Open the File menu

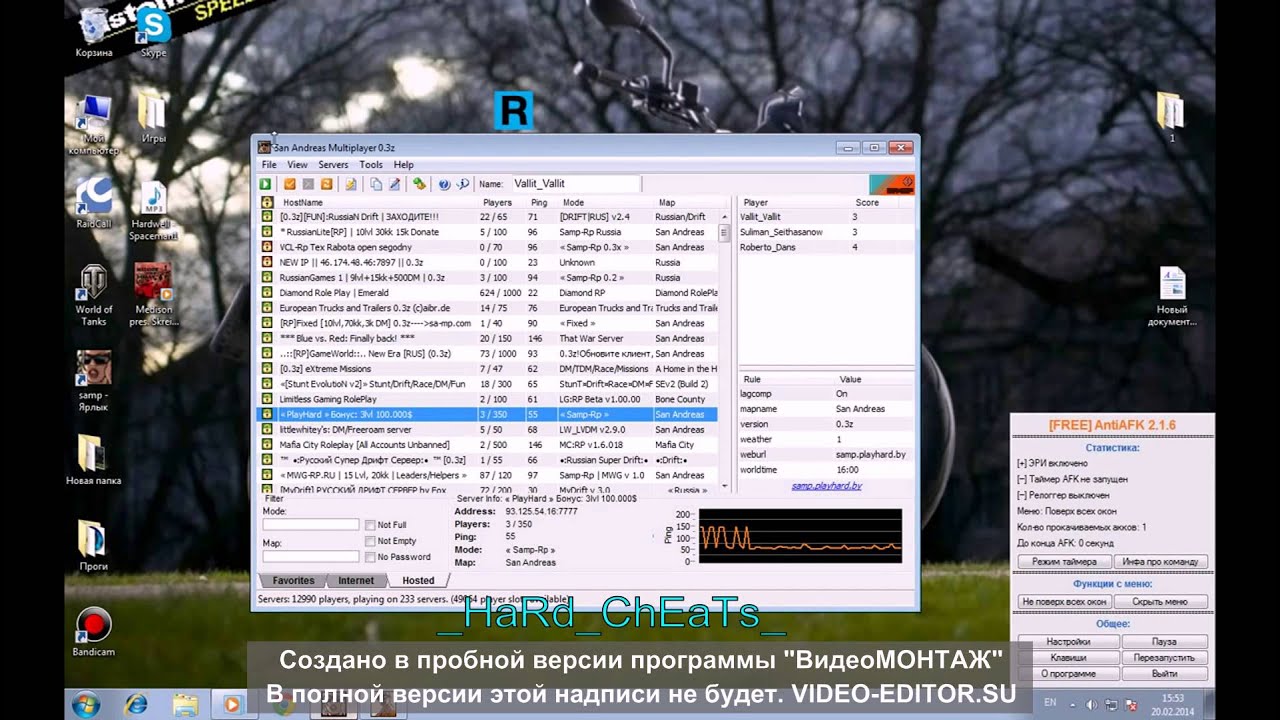269,165
